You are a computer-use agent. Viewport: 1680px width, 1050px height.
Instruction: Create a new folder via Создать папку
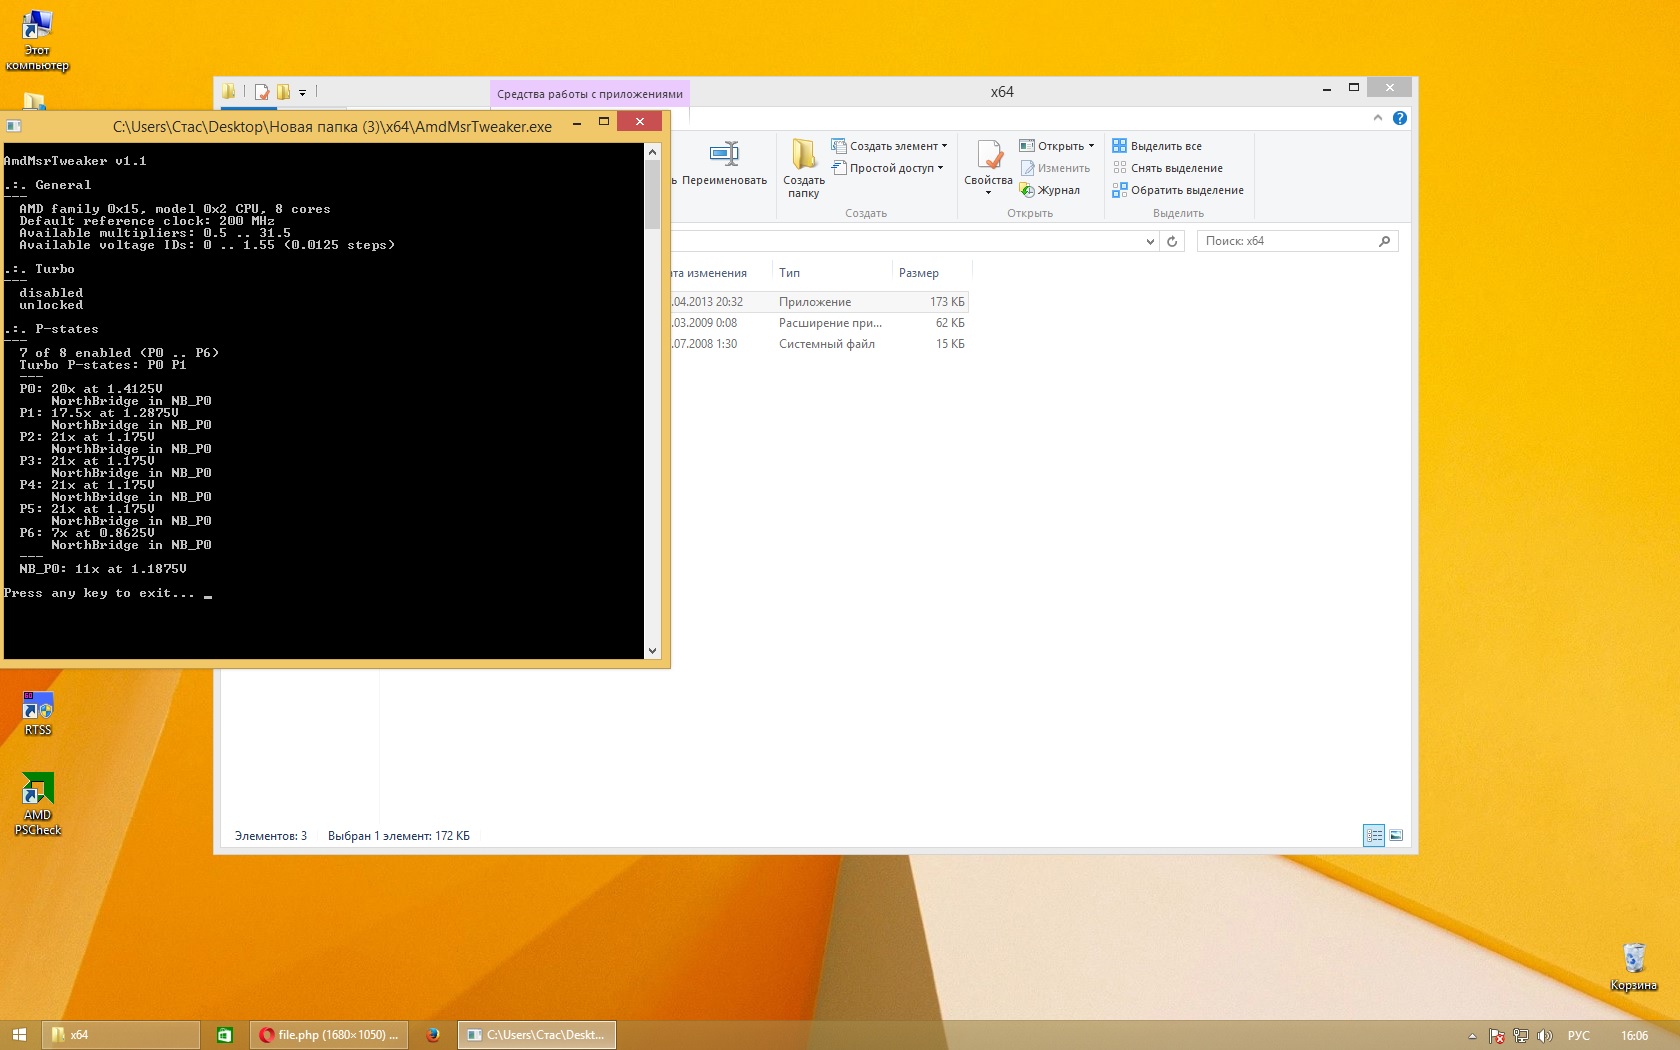tap(804, 168)
